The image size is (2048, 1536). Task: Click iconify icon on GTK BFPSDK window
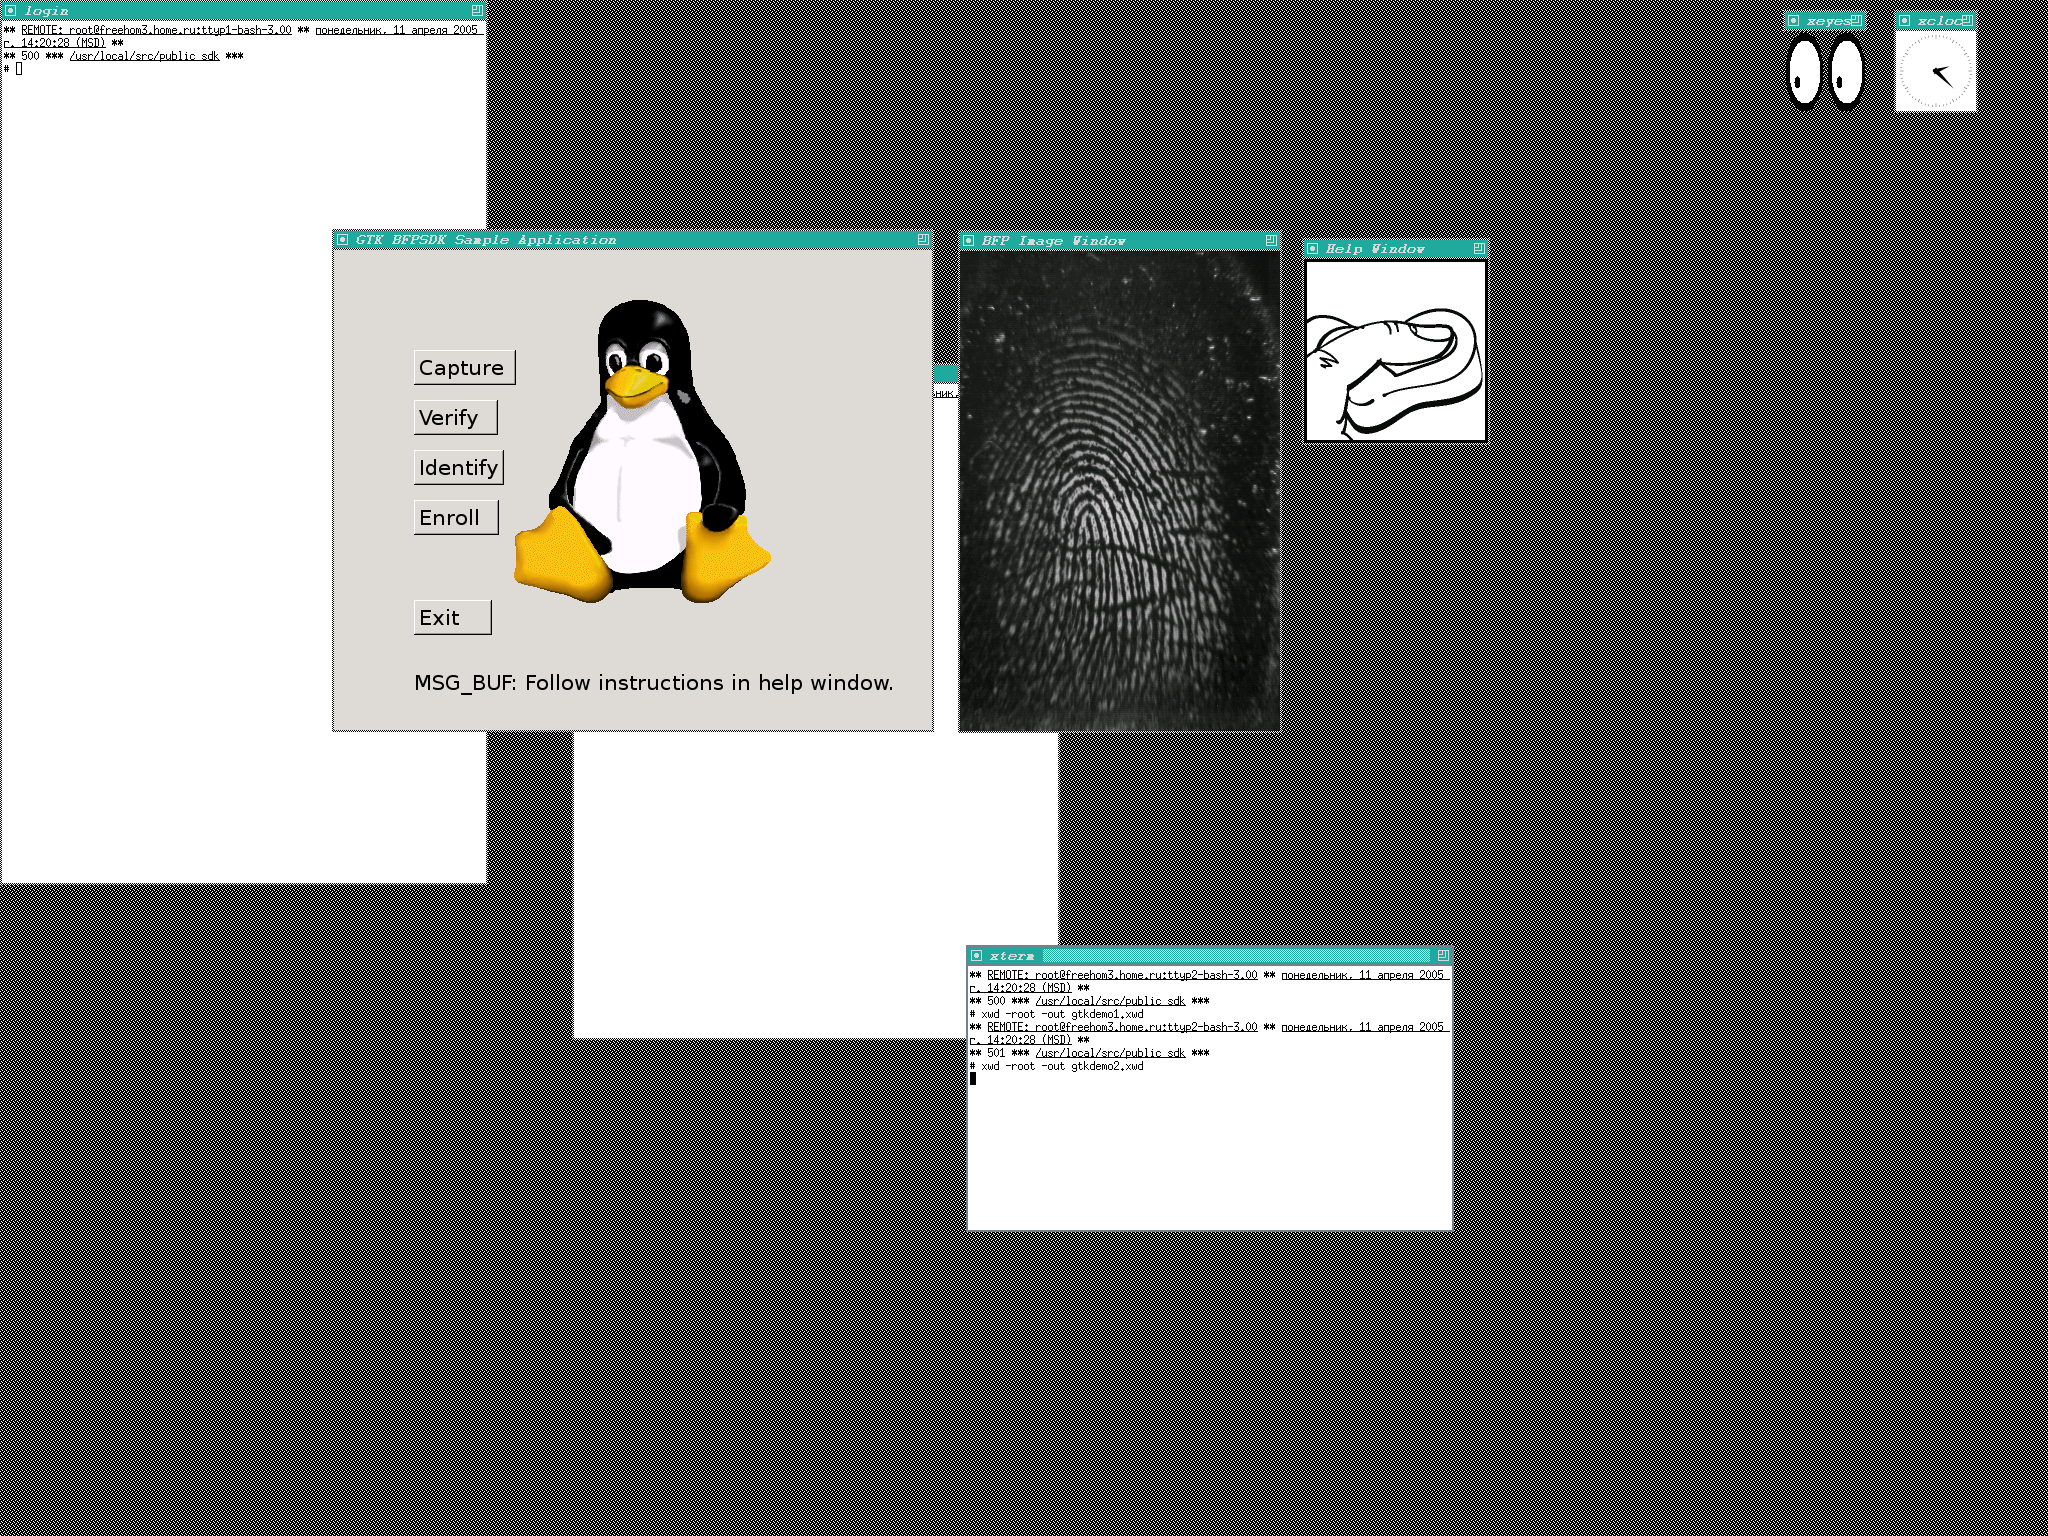343,239
